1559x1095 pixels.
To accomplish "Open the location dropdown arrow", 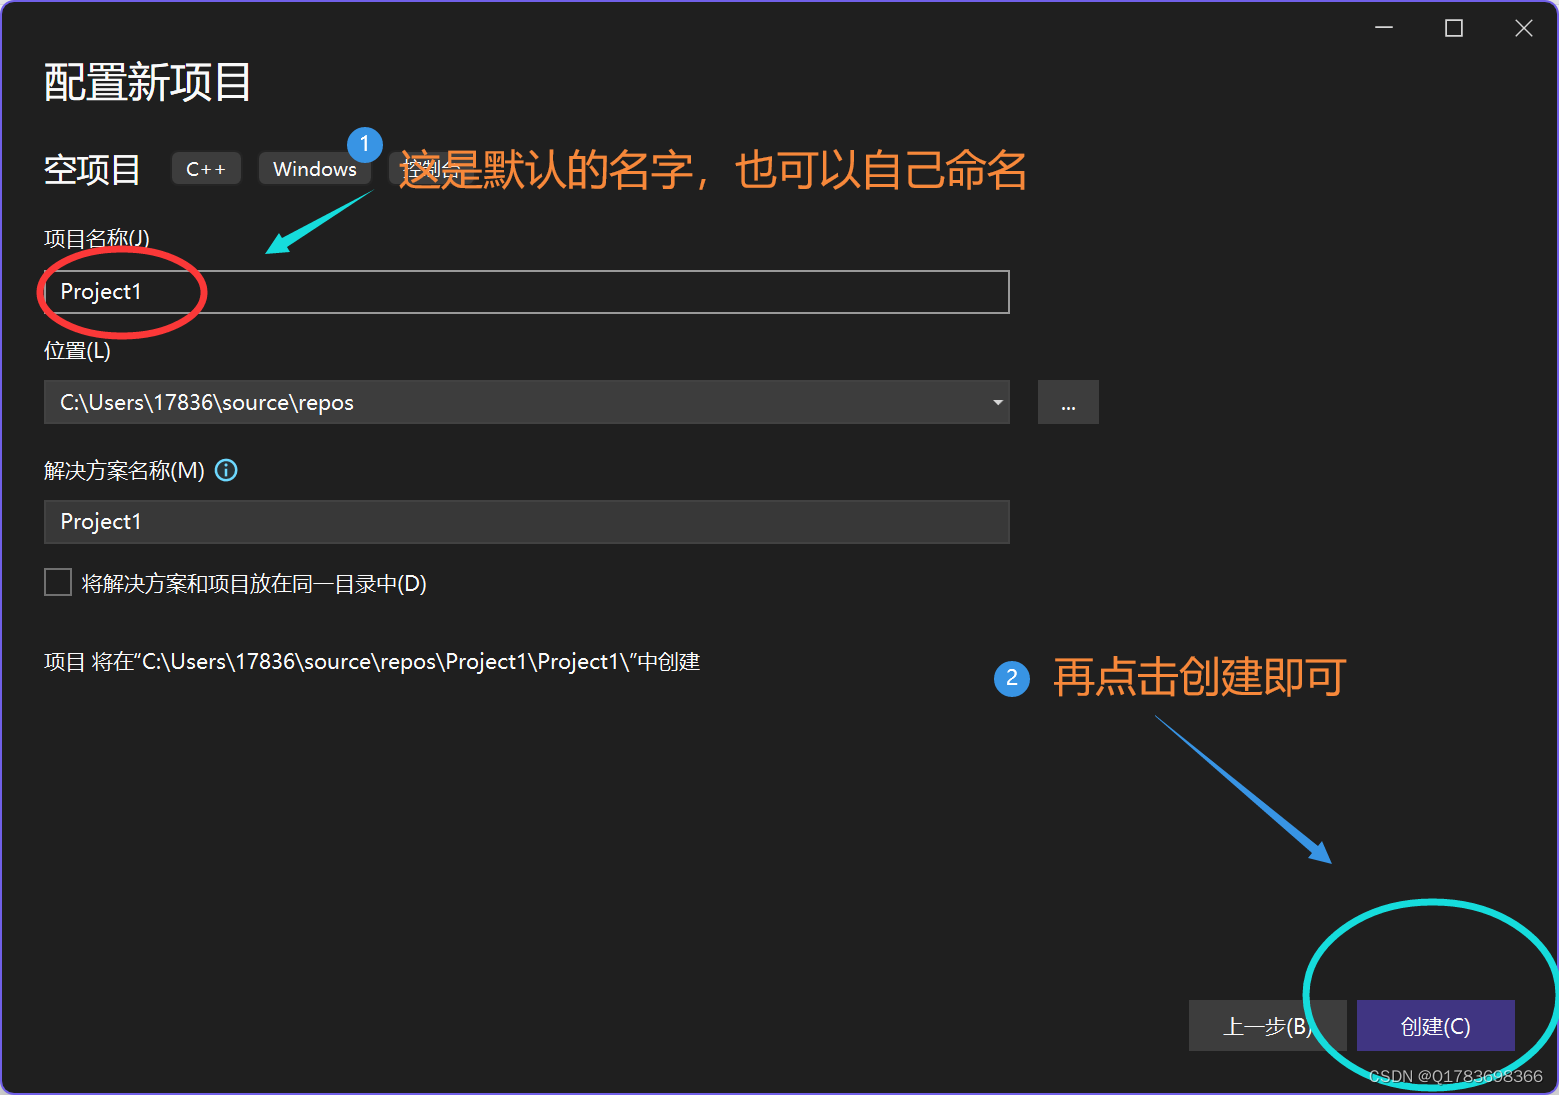I will [x=997, y=402].
